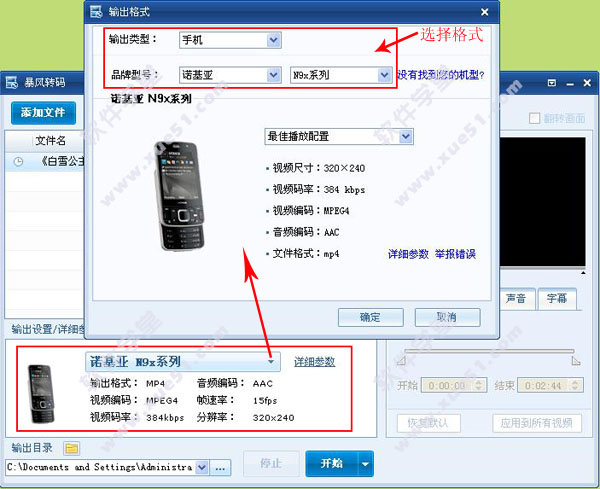600x489 pixels.
Task: Open the 输出类型 dropdown showing 手机
Action: 230,40
